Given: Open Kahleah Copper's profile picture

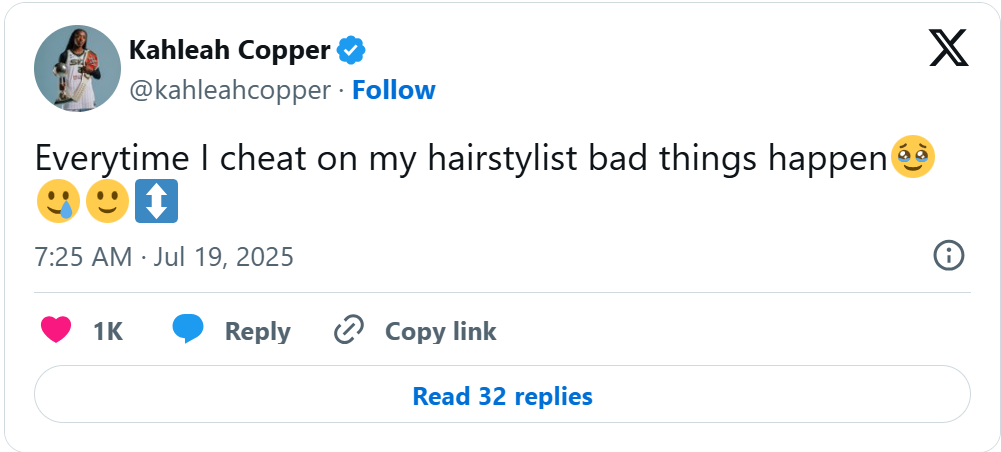Looking at the screenshot, I should coord(77,68).
